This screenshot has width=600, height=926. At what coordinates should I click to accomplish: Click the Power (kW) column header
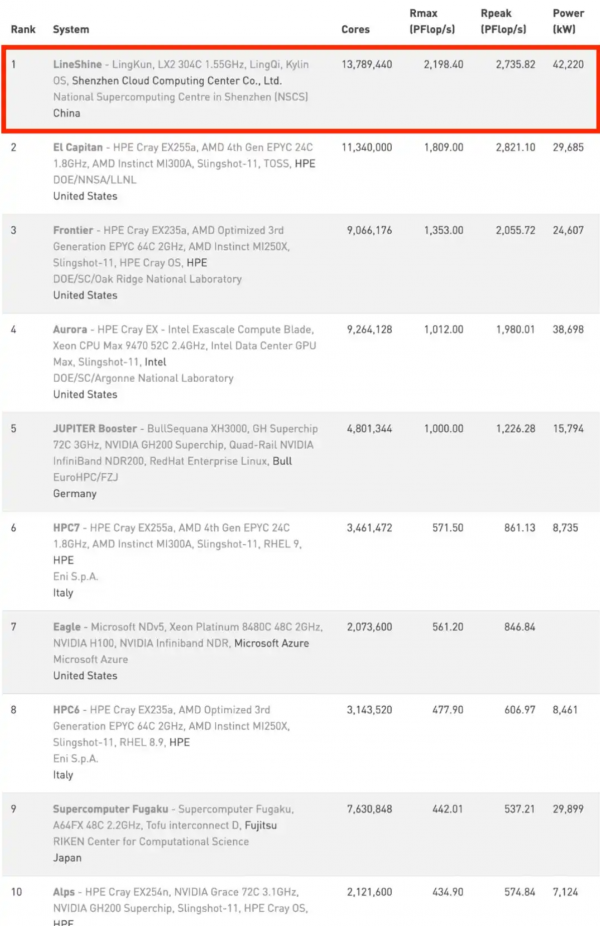568,21
